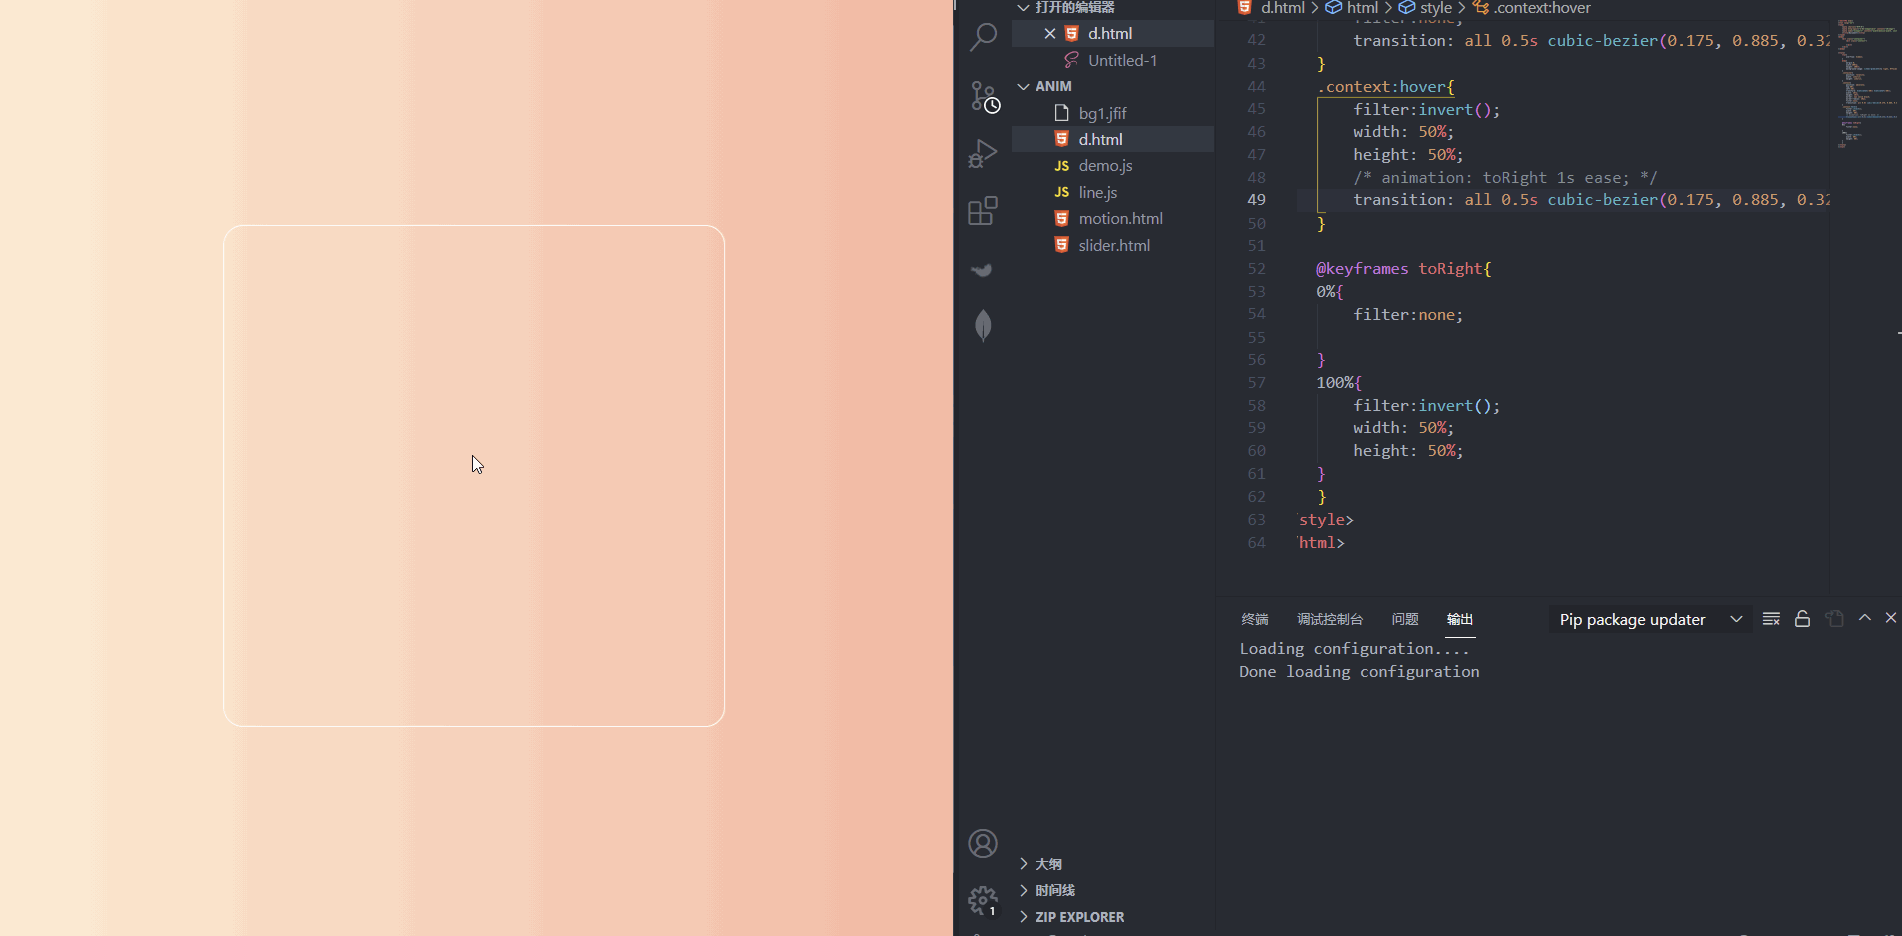Open the output log file icon
This screenshot has height=936, width=1902.
coord(1834,619)
